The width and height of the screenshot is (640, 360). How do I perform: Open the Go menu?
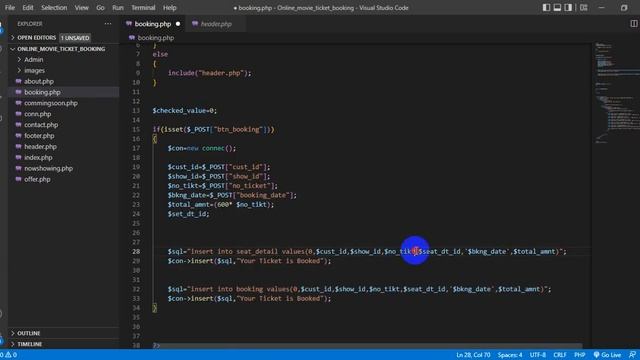[100, 8]
